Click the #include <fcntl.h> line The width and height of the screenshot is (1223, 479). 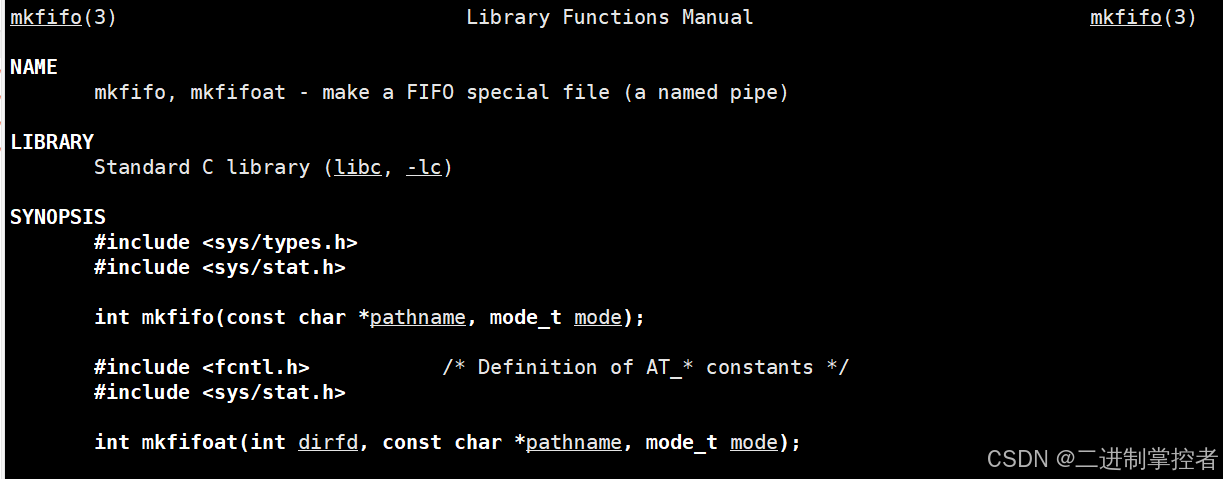pyautogui.click(x=201, y=367)
